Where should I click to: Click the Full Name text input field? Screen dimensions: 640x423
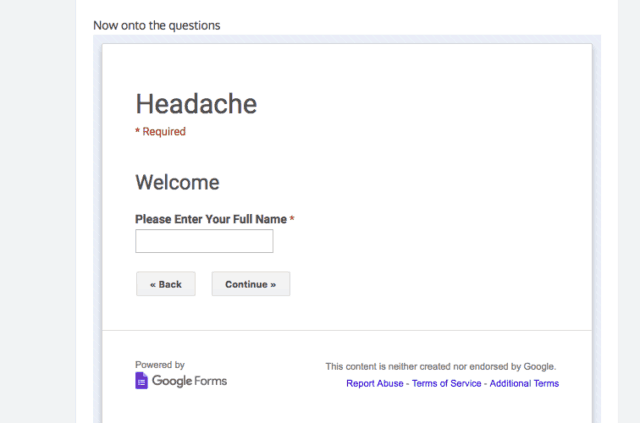(204, 241)
